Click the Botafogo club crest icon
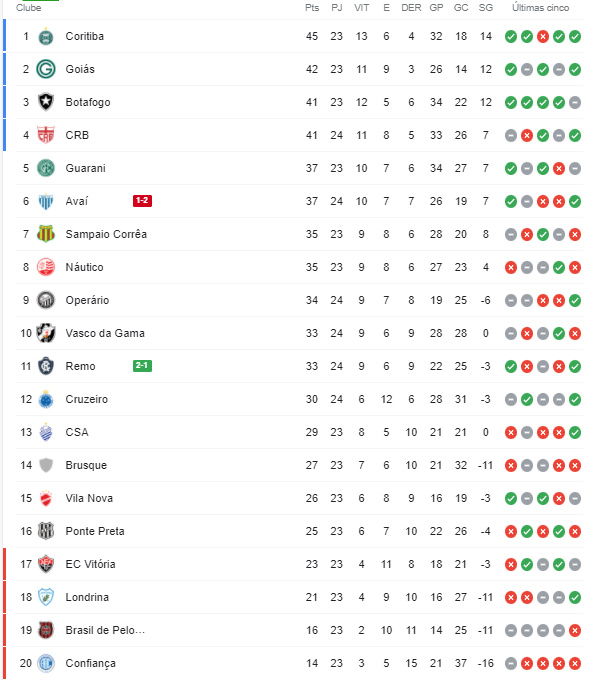Screen dimensions: 602x680 pos(45,102)
